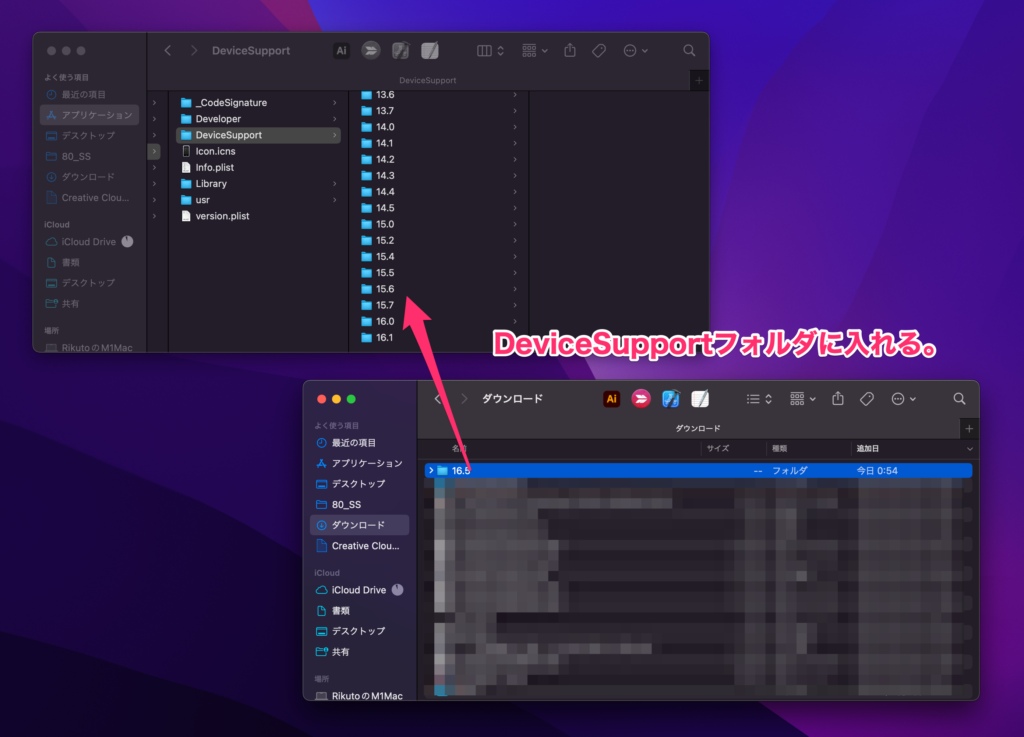Select アプリケーション in DeviceSupport window sidebar
This screenshot has height=737, width=1024.
[x=89, y=115]
